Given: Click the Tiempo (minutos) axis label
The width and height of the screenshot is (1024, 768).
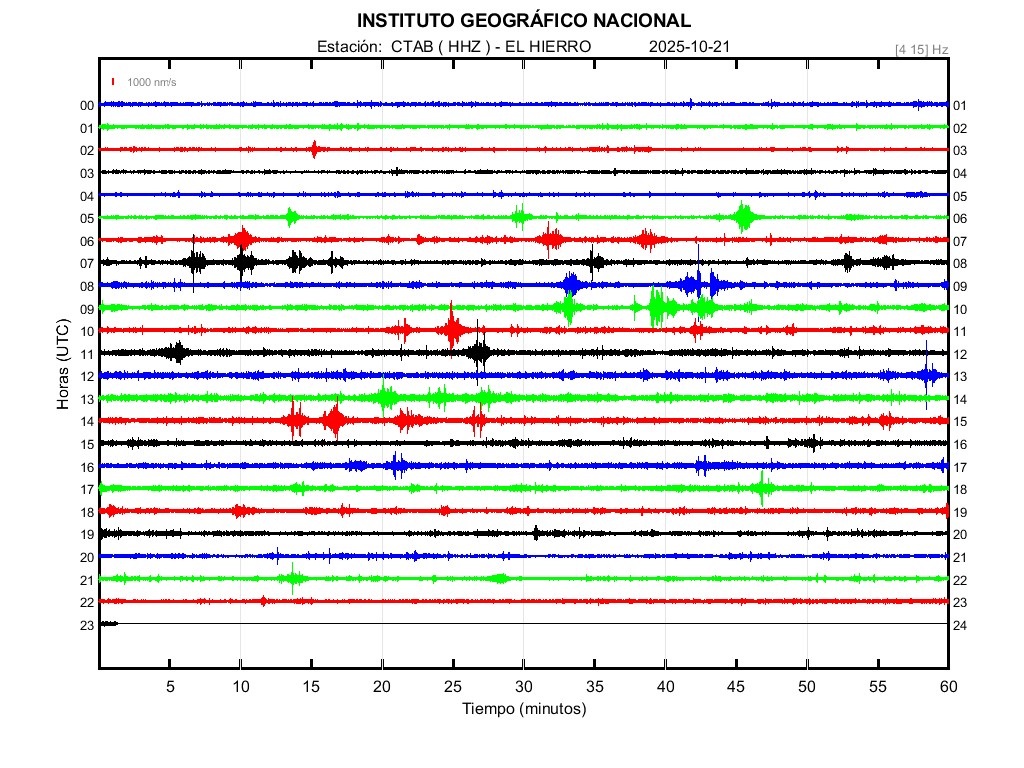Looking at the screenshot, I should click(524, 709).
